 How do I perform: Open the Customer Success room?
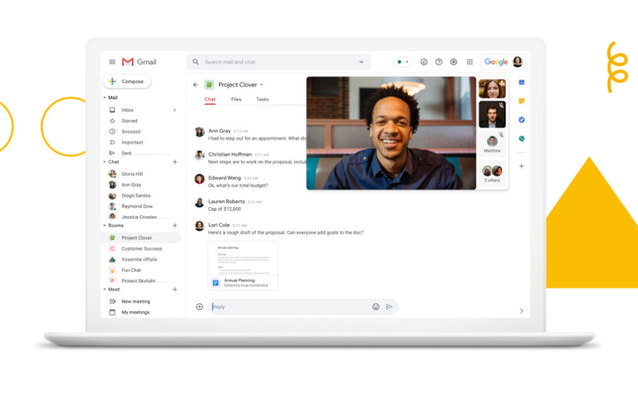(141, 249)
